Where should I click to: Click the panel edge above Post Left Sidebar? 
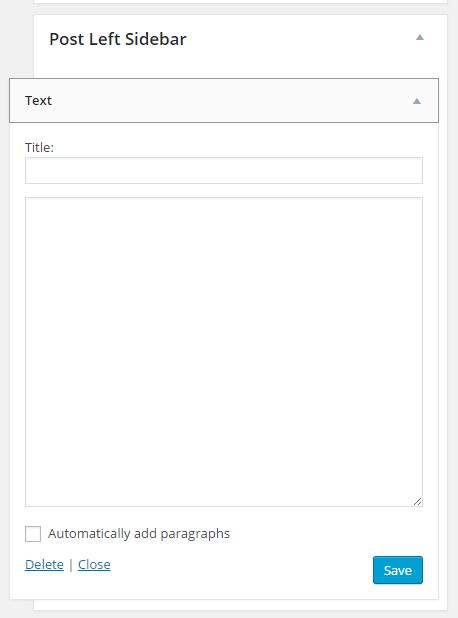click(x=240, y=15)
